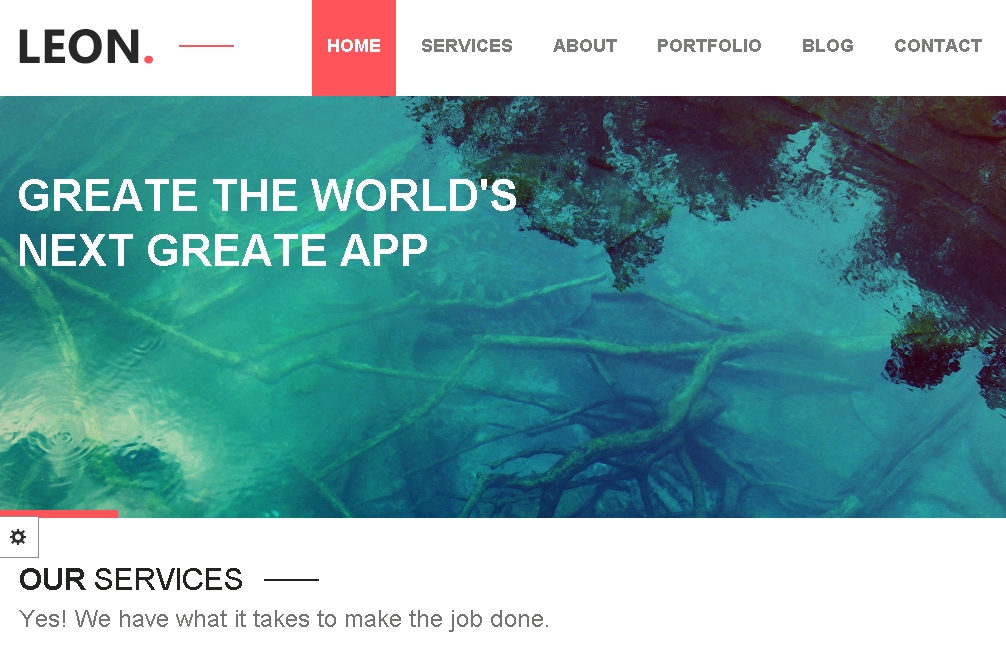Click the word 'WORLD'S' in banner
Screen dimensions: 1006x655
pos(414,195)
